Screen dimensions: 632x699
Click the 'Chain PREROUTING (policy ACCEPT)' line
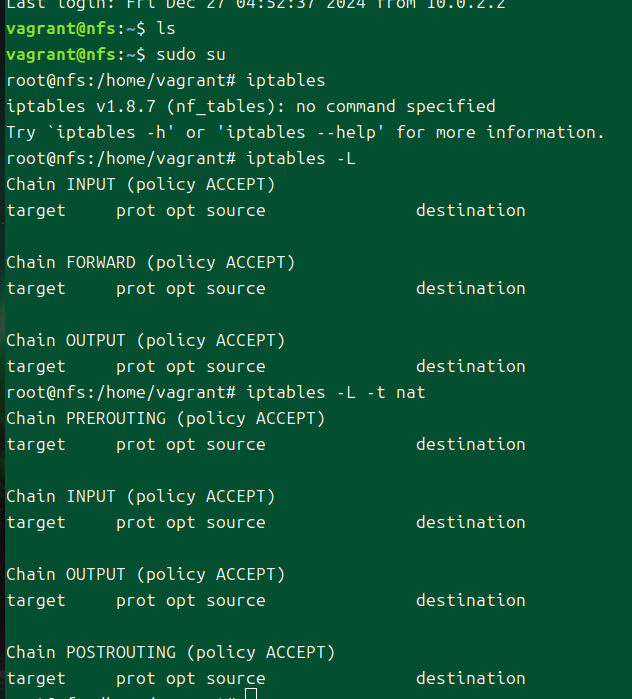(x=165, y=418)
